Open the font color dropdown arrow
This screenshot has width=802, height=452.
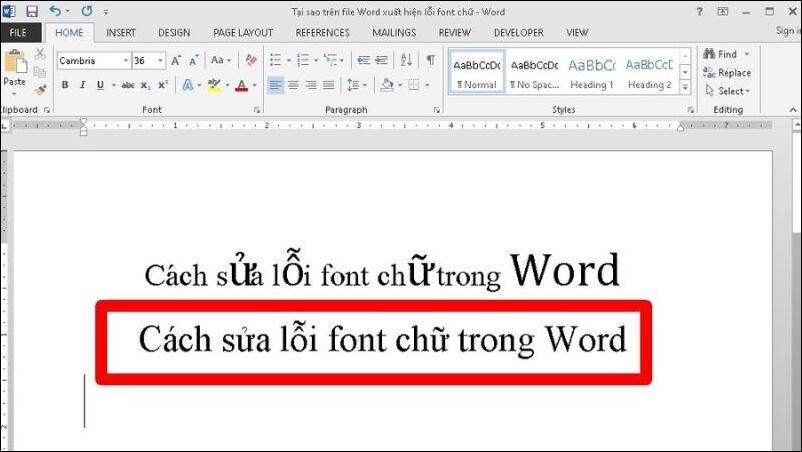pos(254,85)
